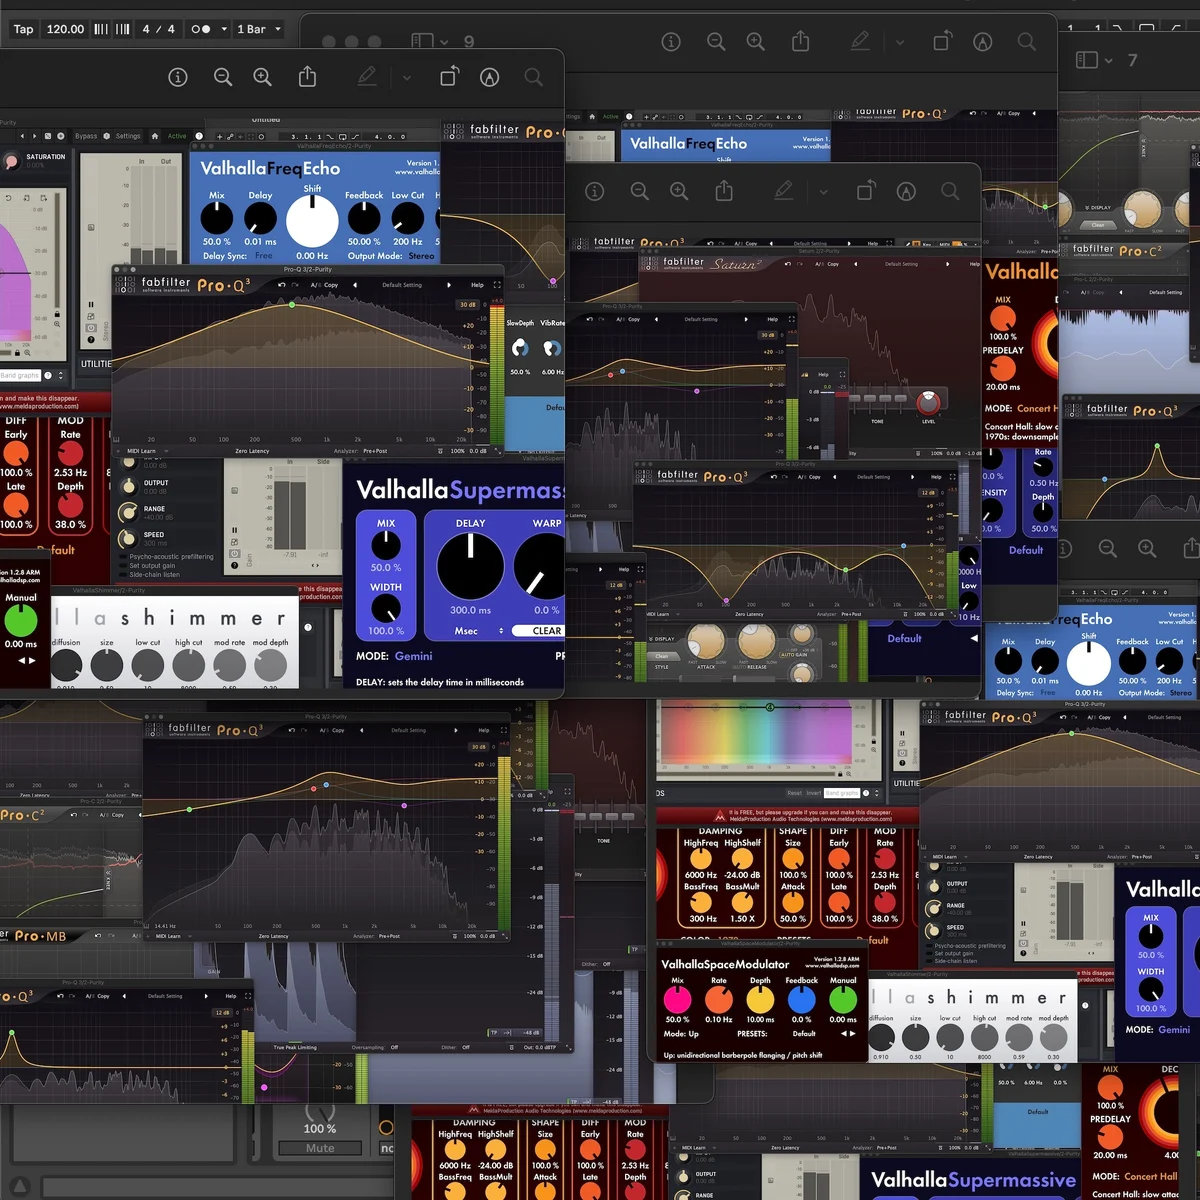Viewport: 1200px width, 1200px height.
Task: Click the sidebar icon beside number 7
Action: pos(1087,60)
